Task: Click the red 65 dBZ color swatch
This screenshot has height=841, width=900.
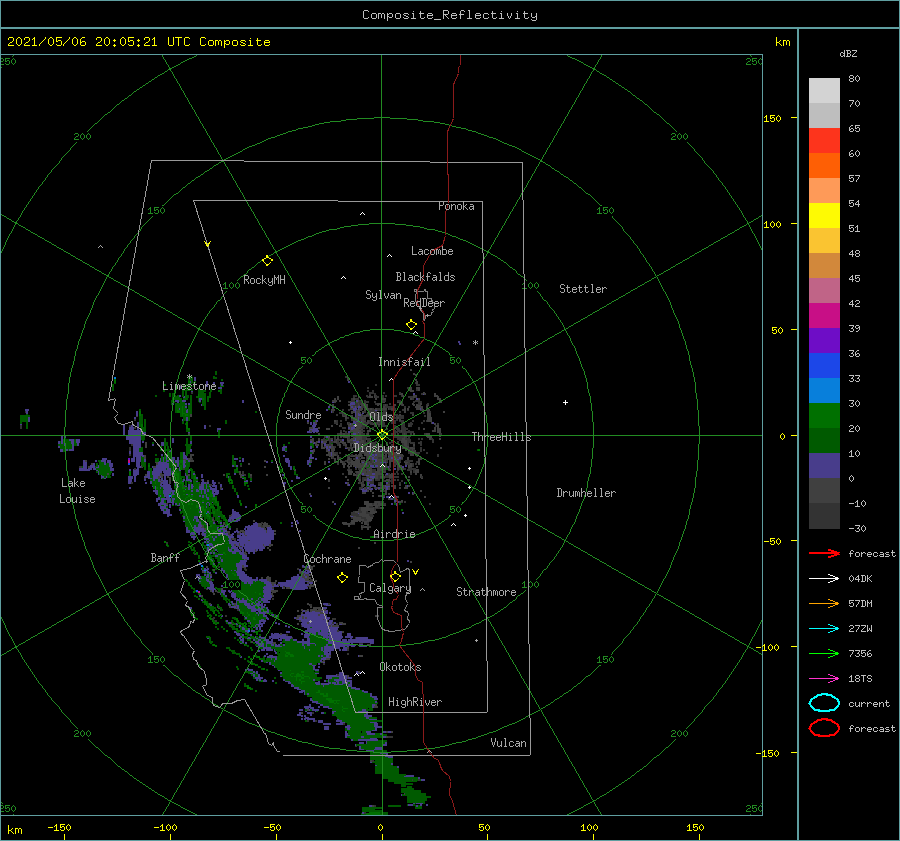Action: (x=824, y=140)
